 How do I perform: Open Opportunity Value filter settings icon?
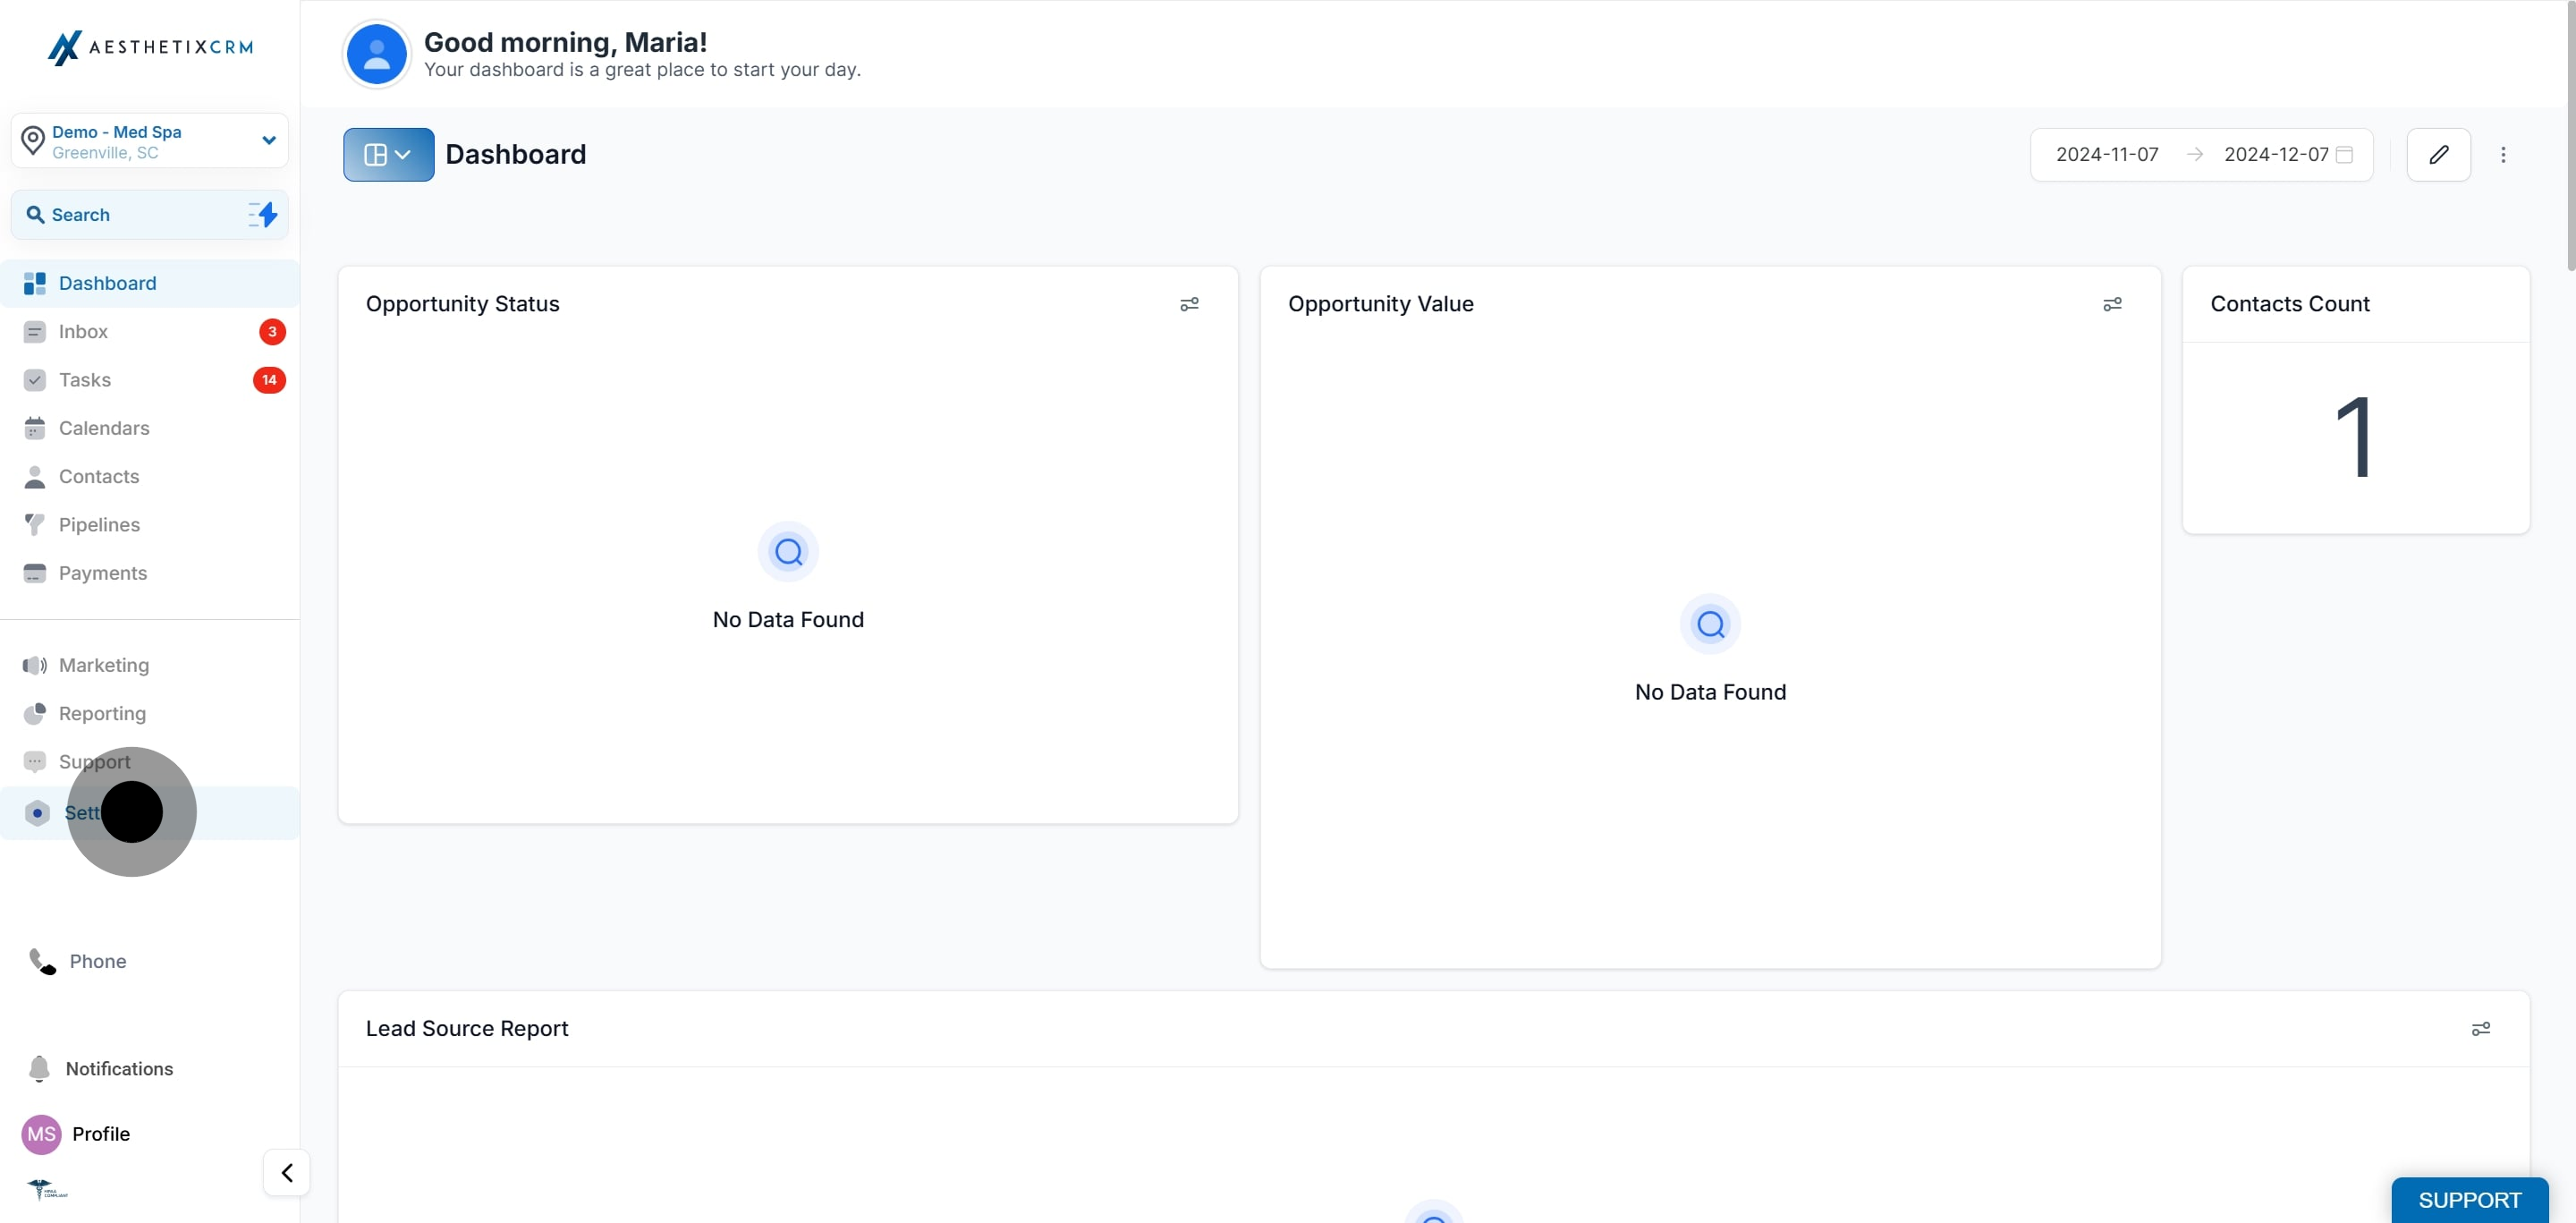click(x=2112, y=304)
